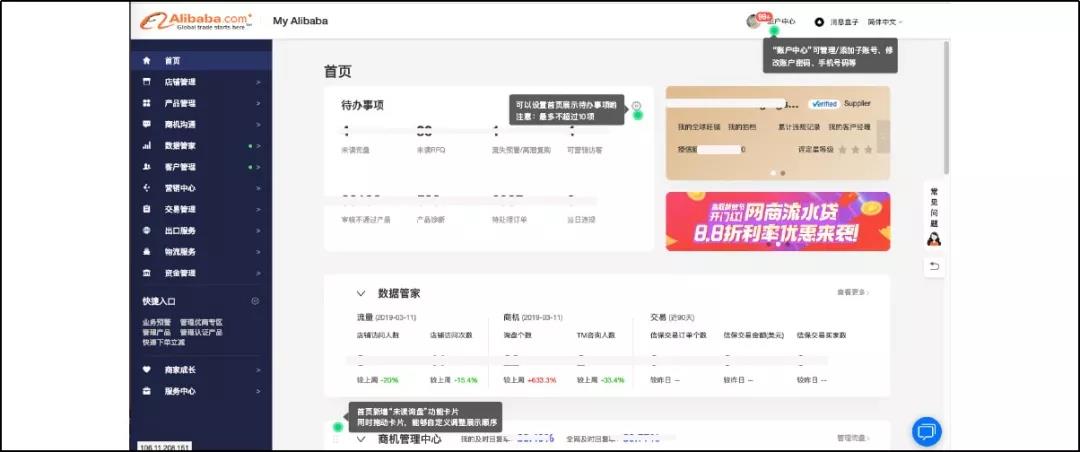
Task: Click the 管理优商专区 quick link
Action: (x=201, y=322)
